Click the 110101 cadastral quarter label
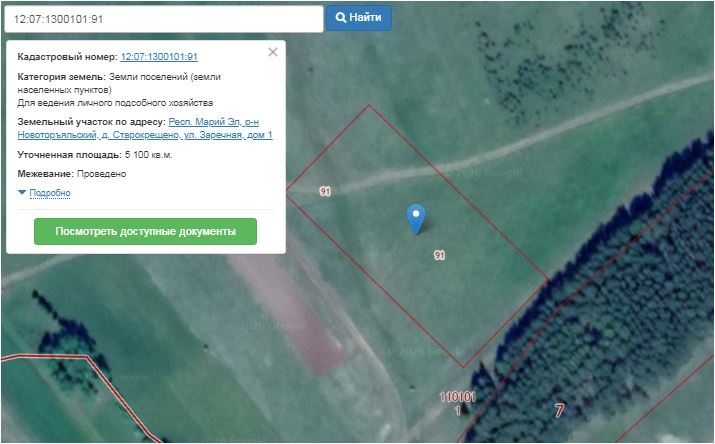715x444 pixels. pyautogui.click(x=457, y=397)
